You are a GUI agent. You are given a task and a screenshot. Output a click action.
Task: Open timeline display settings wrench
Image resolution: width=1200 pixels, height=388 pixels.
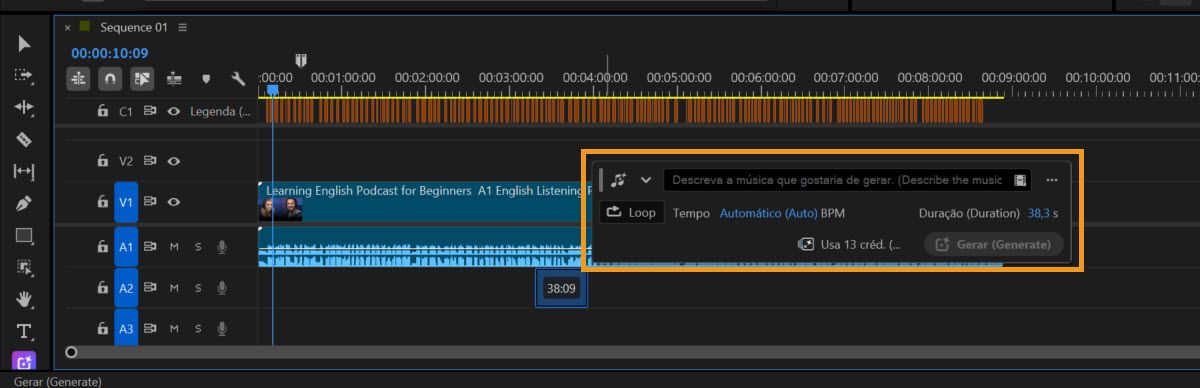[x=238, y=78]
